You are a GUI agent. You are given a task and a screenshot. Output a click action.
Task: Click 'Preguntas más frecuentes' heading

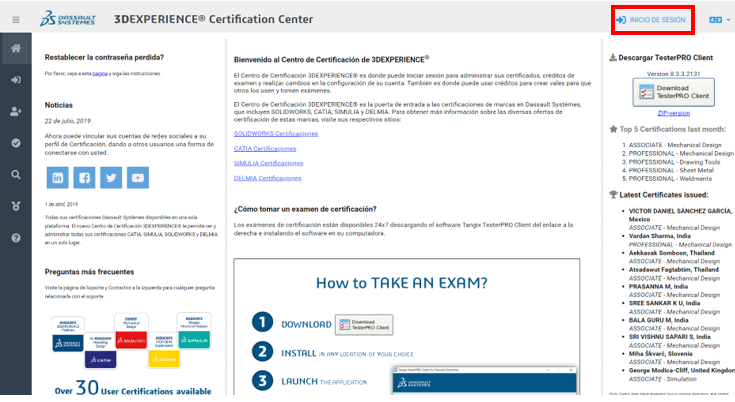89,272
